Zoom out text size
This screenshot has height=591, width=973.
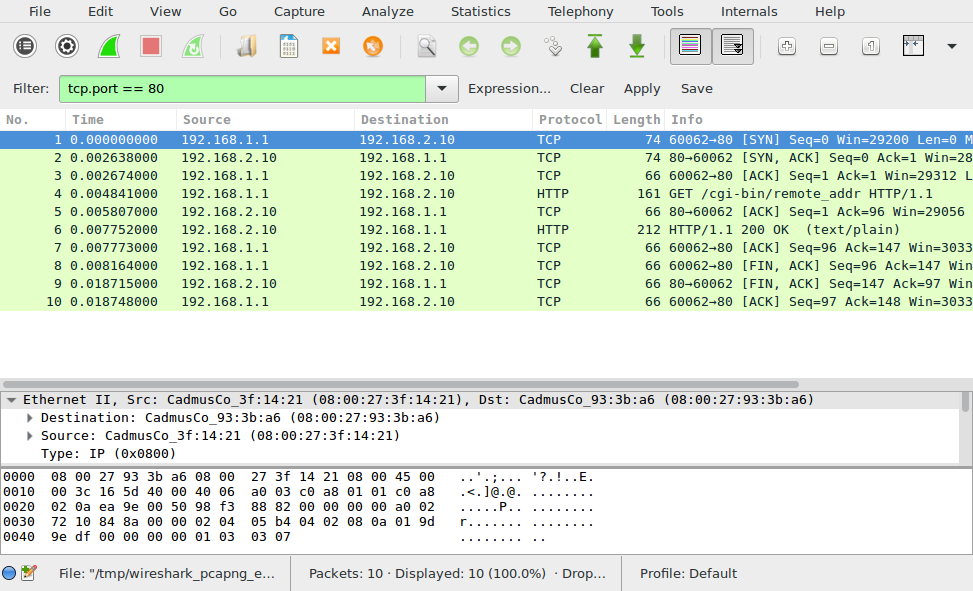[829, 46]
